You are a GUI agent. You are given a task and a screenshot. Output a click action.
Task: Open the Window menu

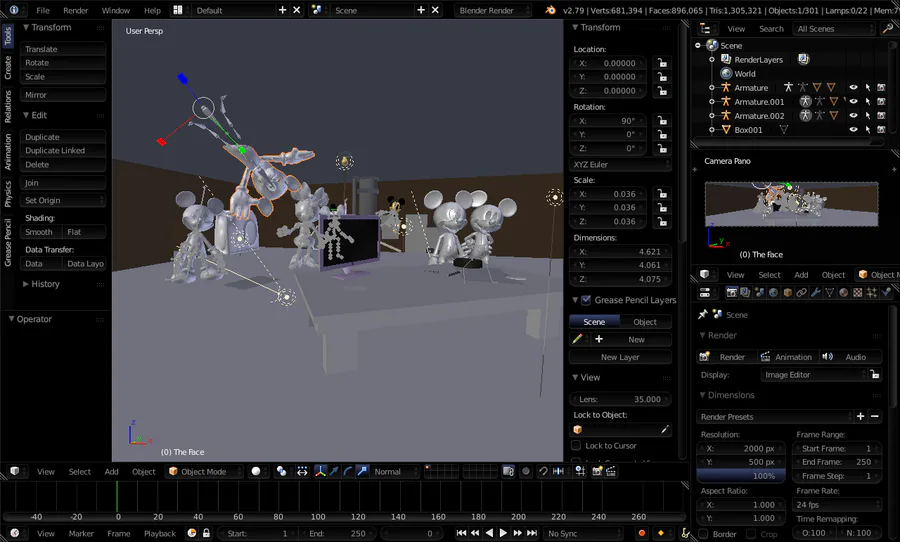(x=115, y=10)
